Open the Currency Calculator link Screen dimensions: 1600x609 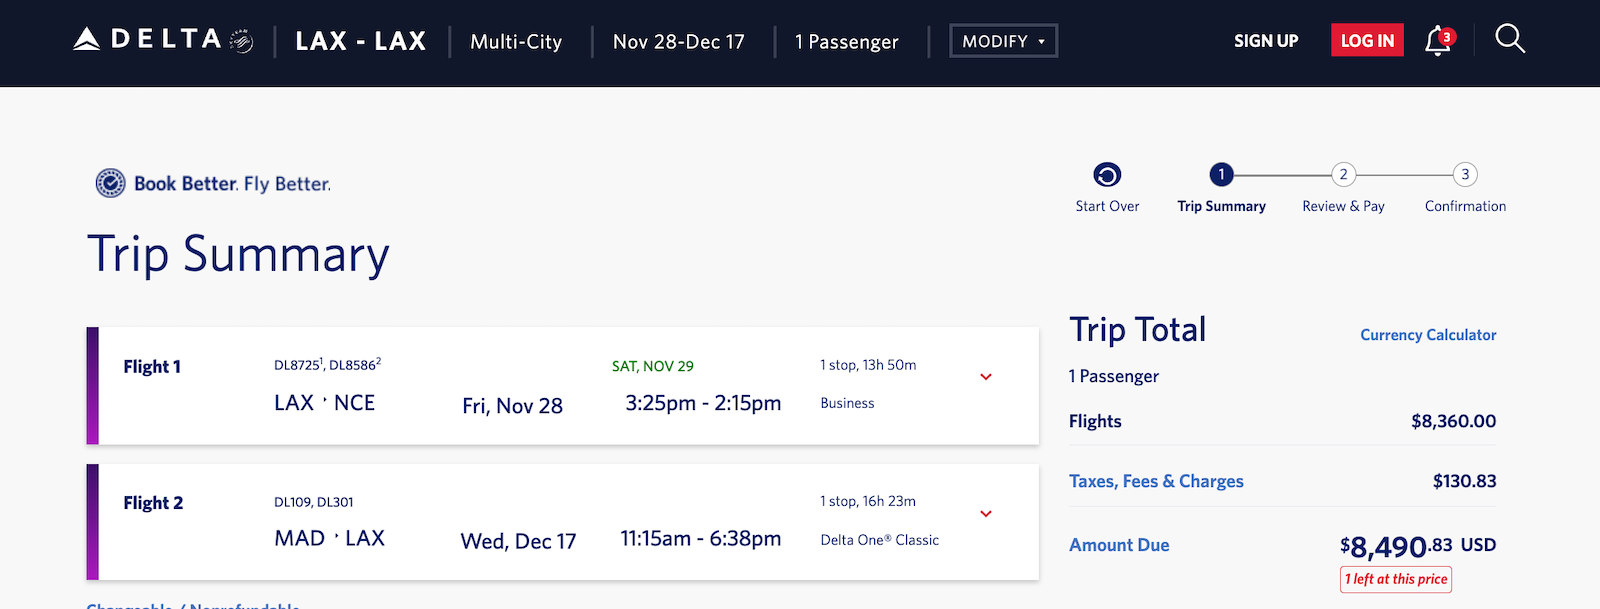coord(1428,335)
